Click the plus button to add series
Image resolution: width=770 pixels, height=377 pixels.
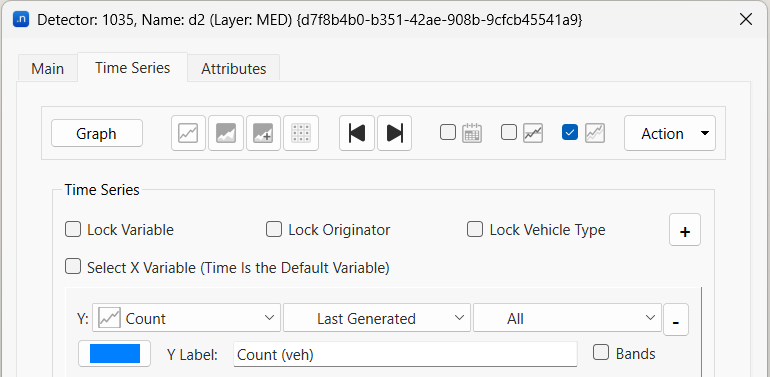click(685, 230)
